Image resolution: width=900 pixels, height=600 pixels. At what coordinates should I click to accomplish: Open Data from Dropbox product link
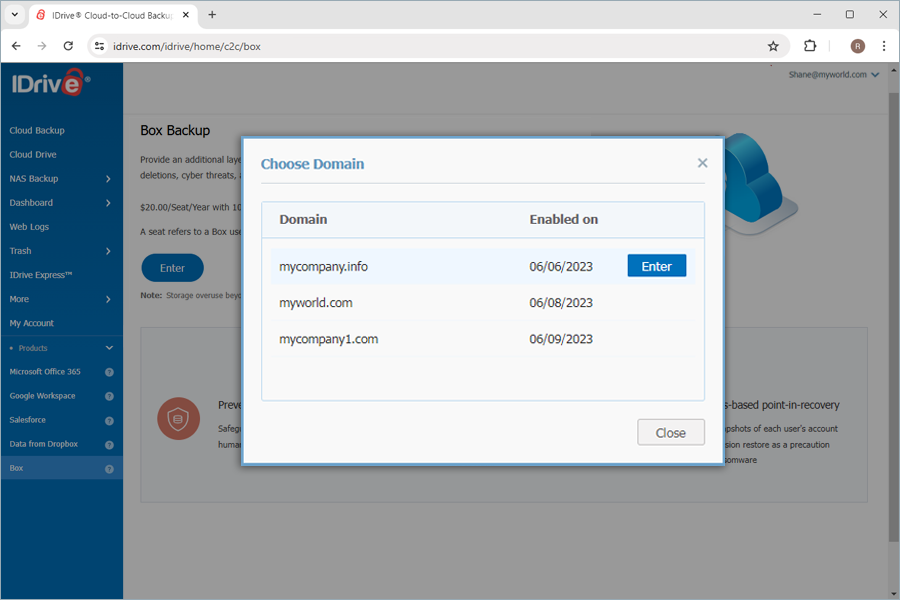click(x=44, y=444)
